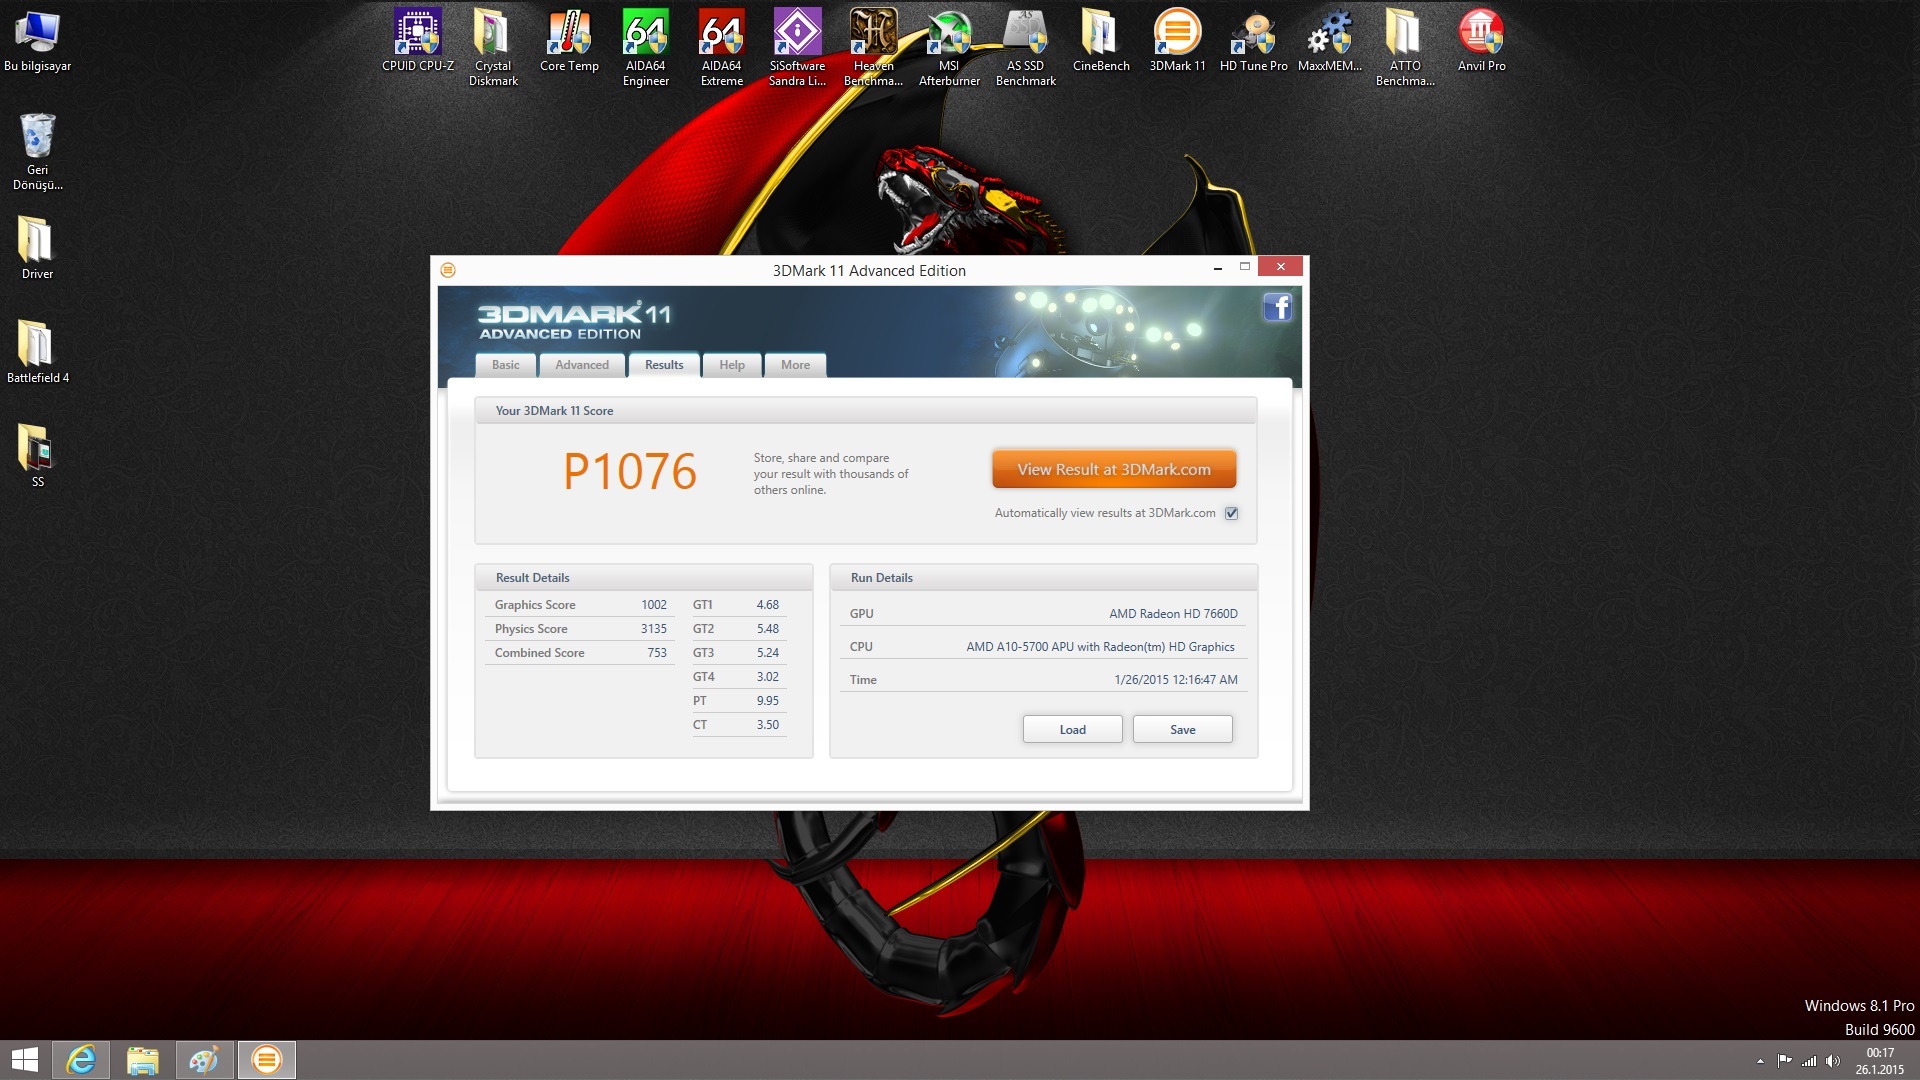Select the SS folder icon

coord(37,455)
